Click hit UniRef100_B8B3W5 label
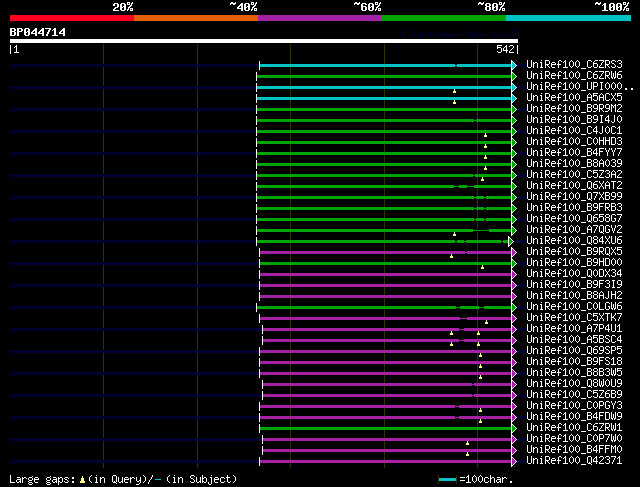 coord(574,373)
